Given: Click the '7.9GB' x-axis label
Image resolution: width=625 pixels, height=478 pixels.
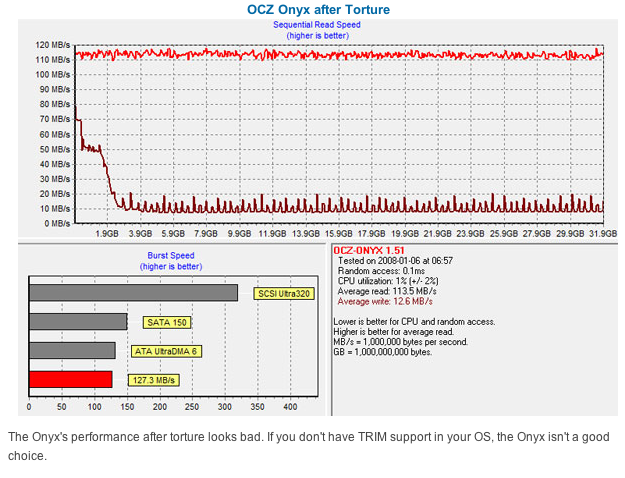Looking at the screenshot, I should (x=206, y=233).
